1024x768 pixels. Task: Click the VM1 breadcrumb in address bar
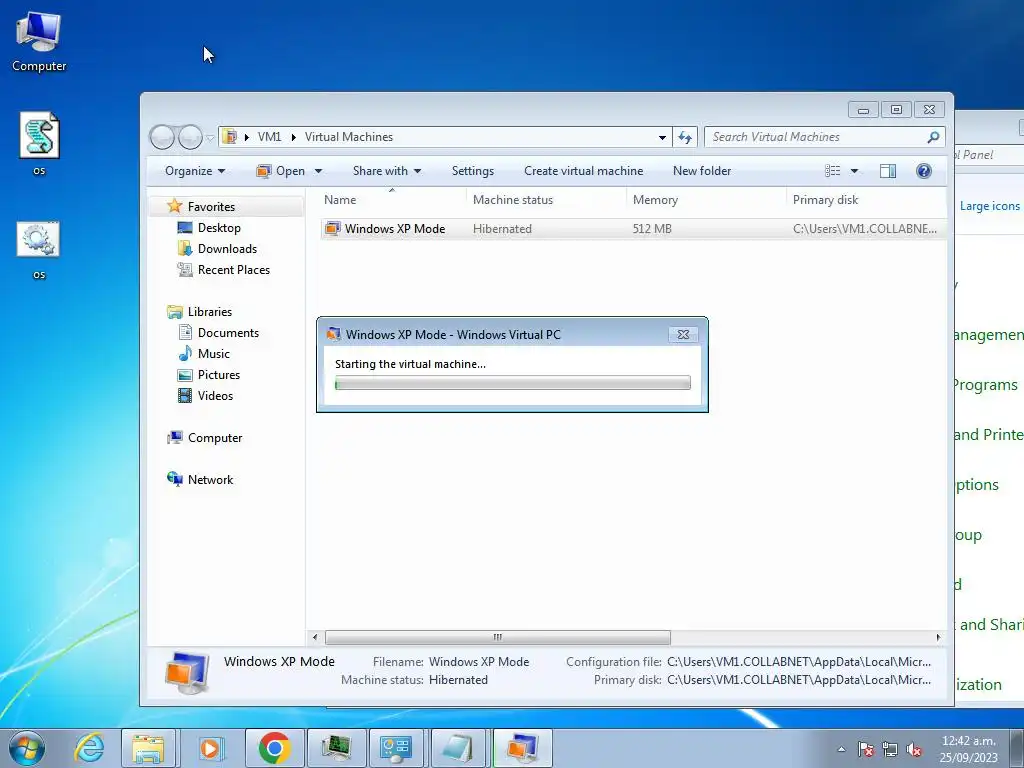[x=269, y=137]
